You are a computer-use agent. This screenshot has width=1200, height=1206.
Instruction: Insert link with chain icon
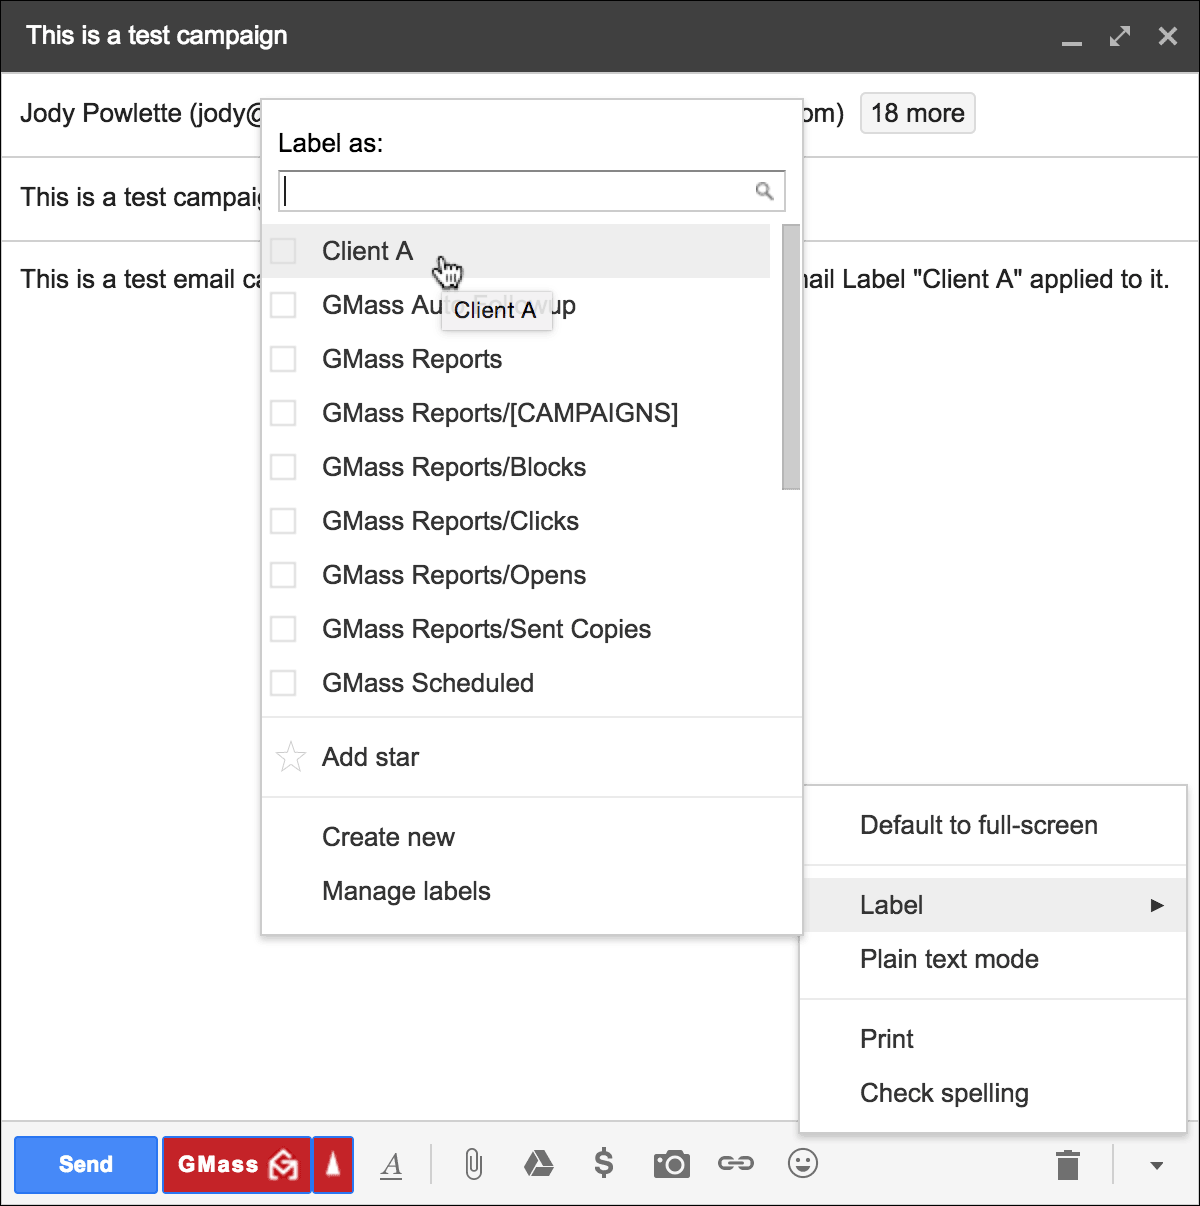(x=736, y=1163)
